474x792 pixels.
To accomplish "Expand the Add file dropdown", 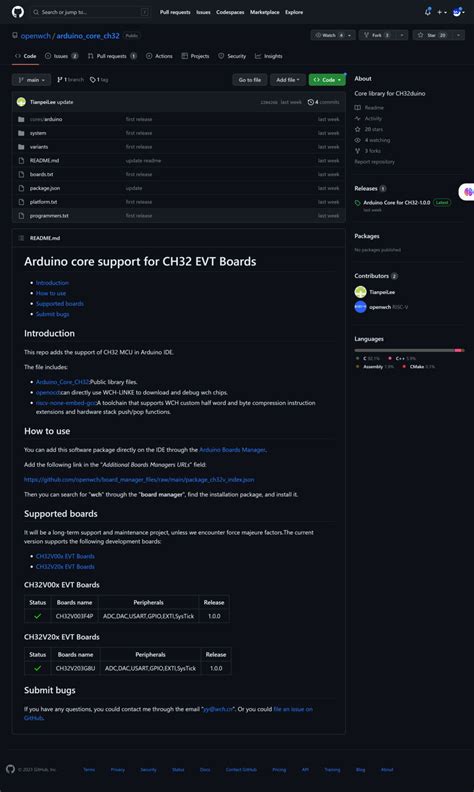I will (x=288, y=80).
